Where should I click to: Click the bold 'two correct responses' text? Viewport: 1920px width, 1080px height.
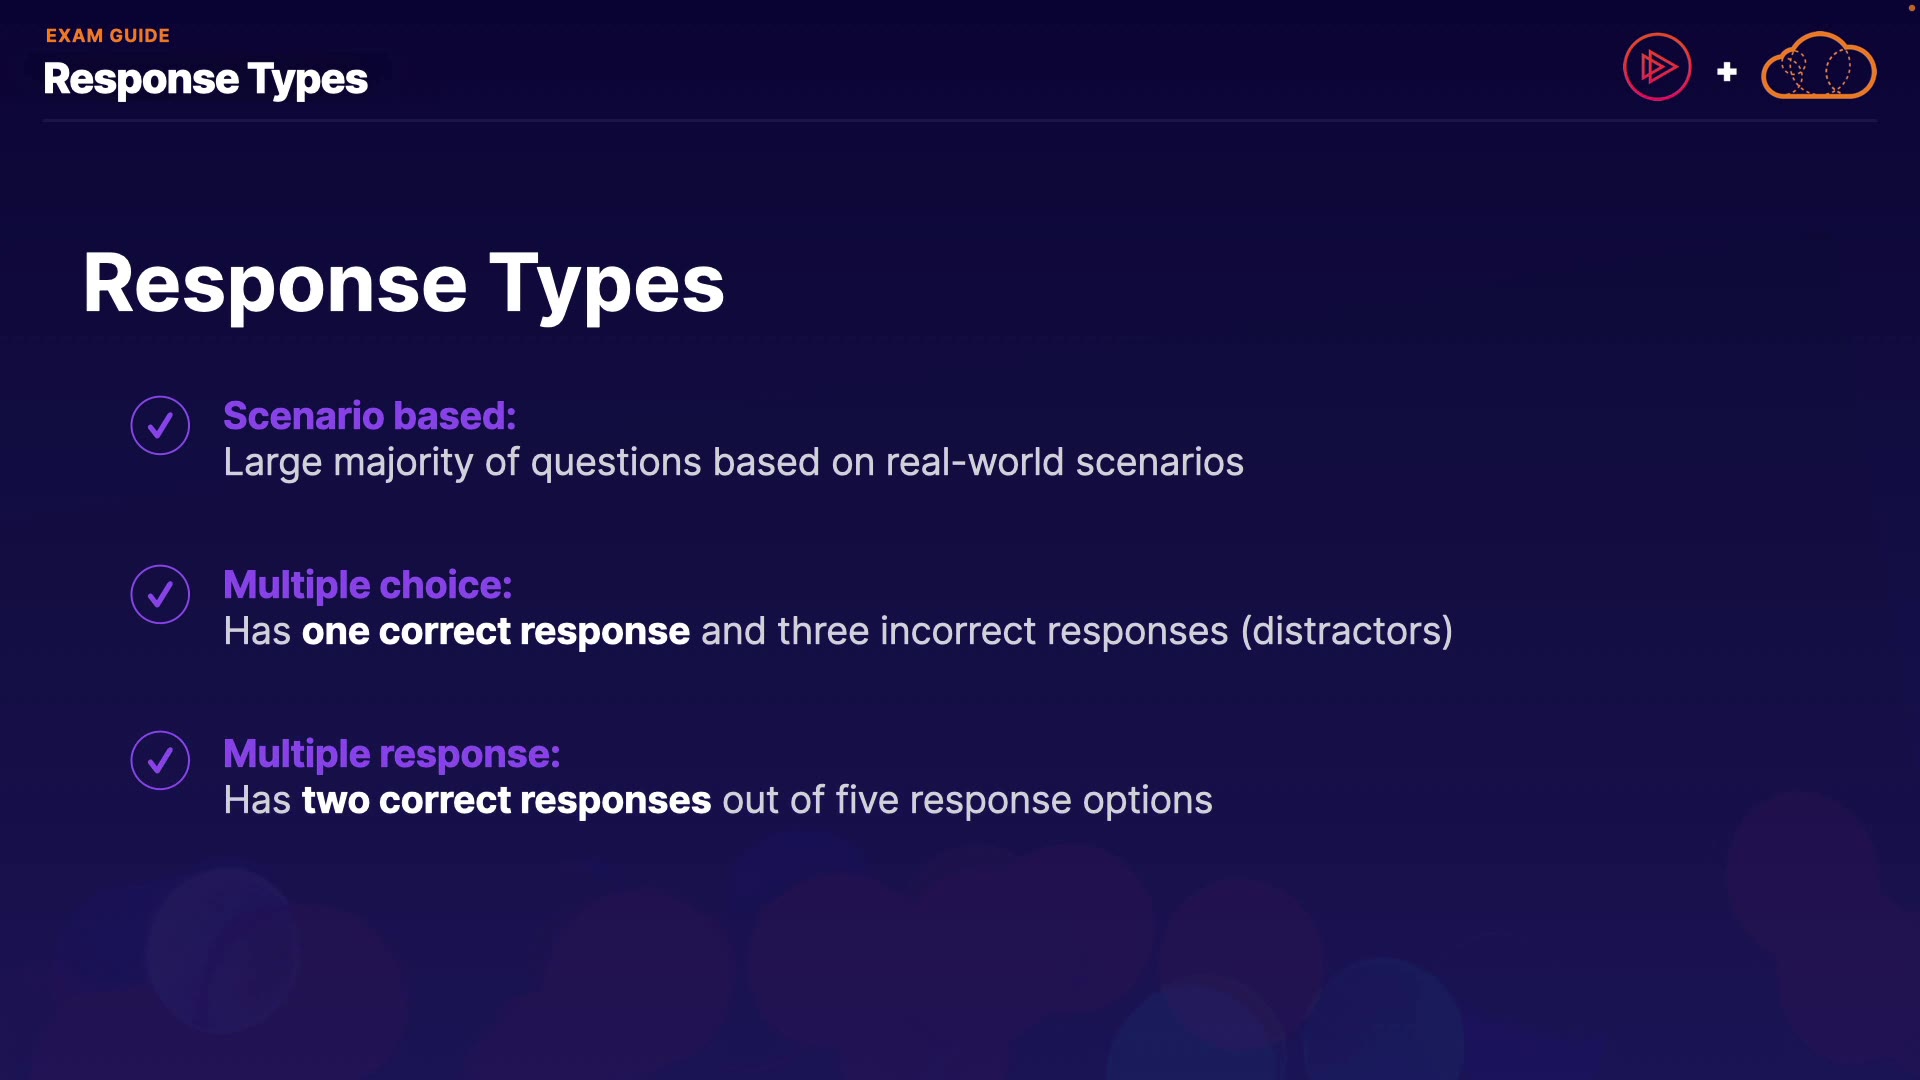(x=506, y=801)
